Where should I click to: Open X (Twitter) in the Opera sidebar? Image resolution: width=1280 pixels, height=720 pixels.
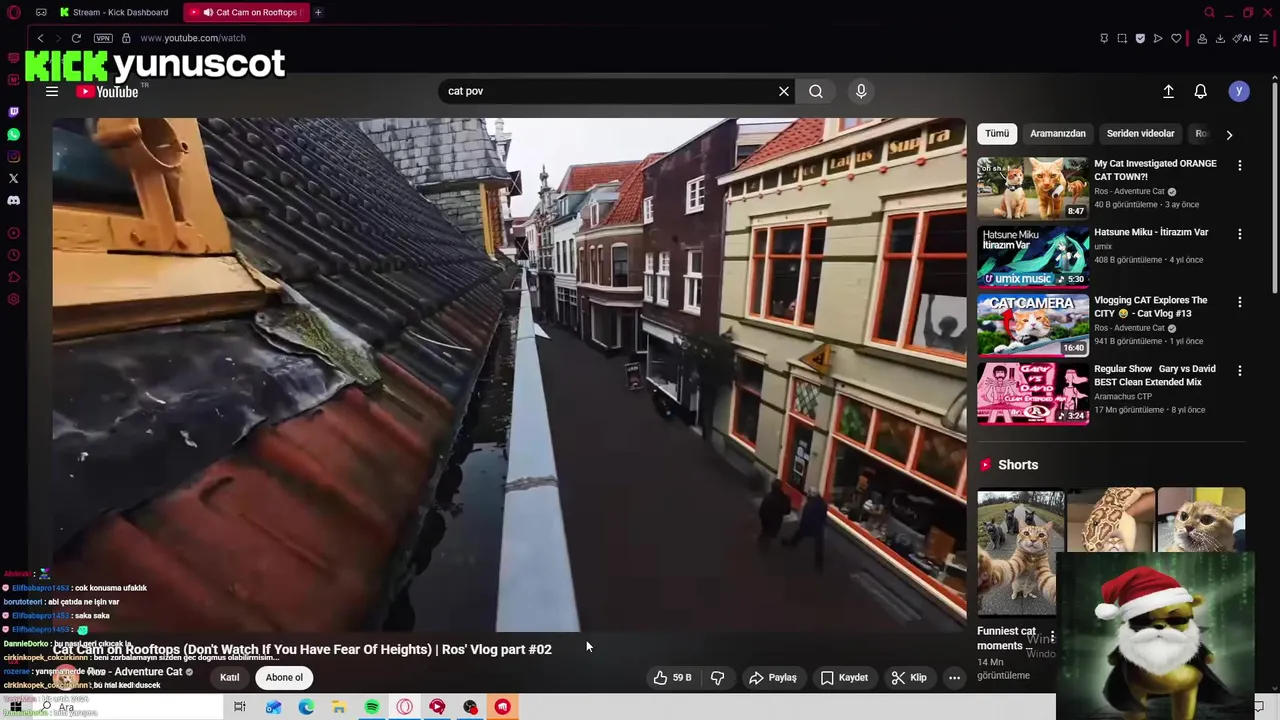[x=13, y=178]
